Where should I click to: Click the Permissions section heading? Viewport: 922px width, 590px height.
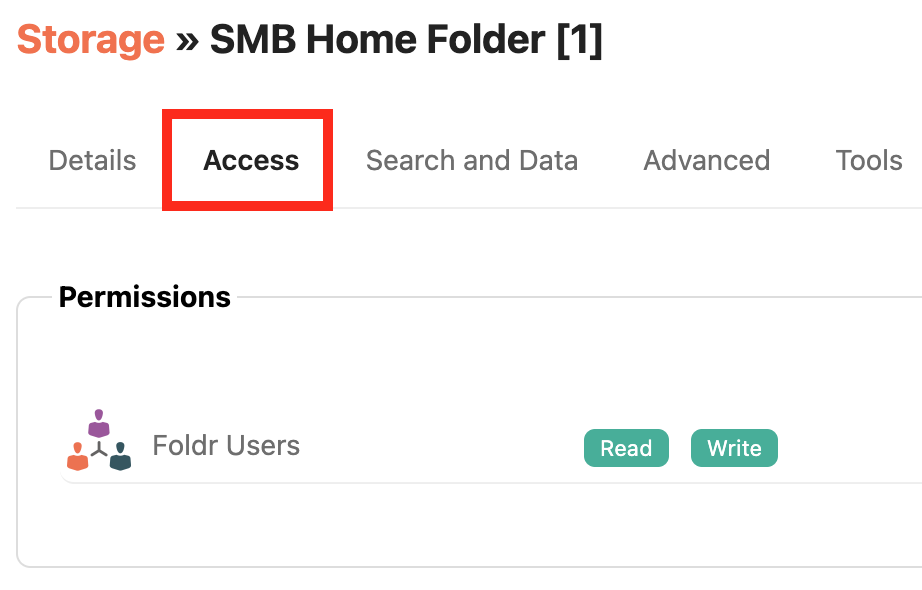coord(145,297)
